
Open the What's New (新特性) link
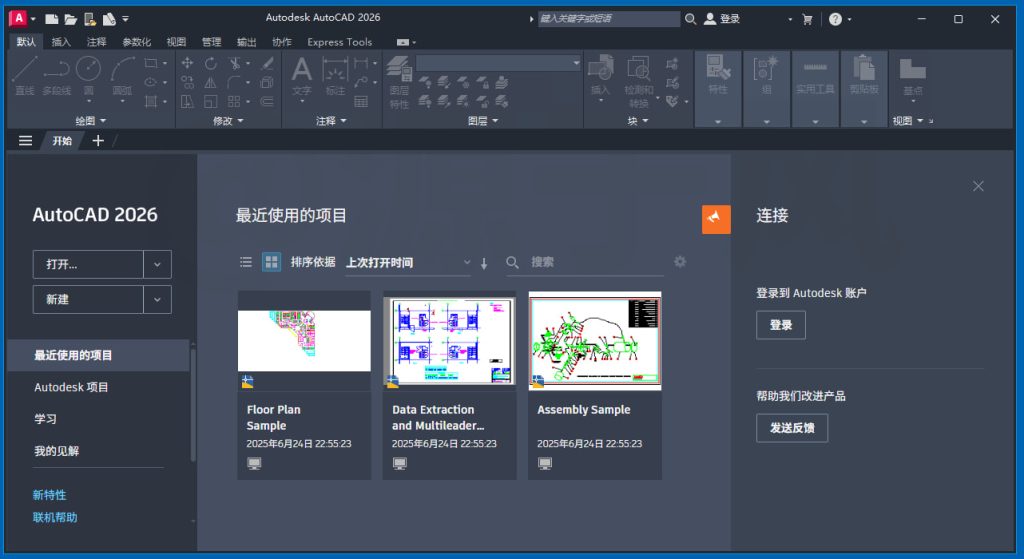tap(50, 495)
